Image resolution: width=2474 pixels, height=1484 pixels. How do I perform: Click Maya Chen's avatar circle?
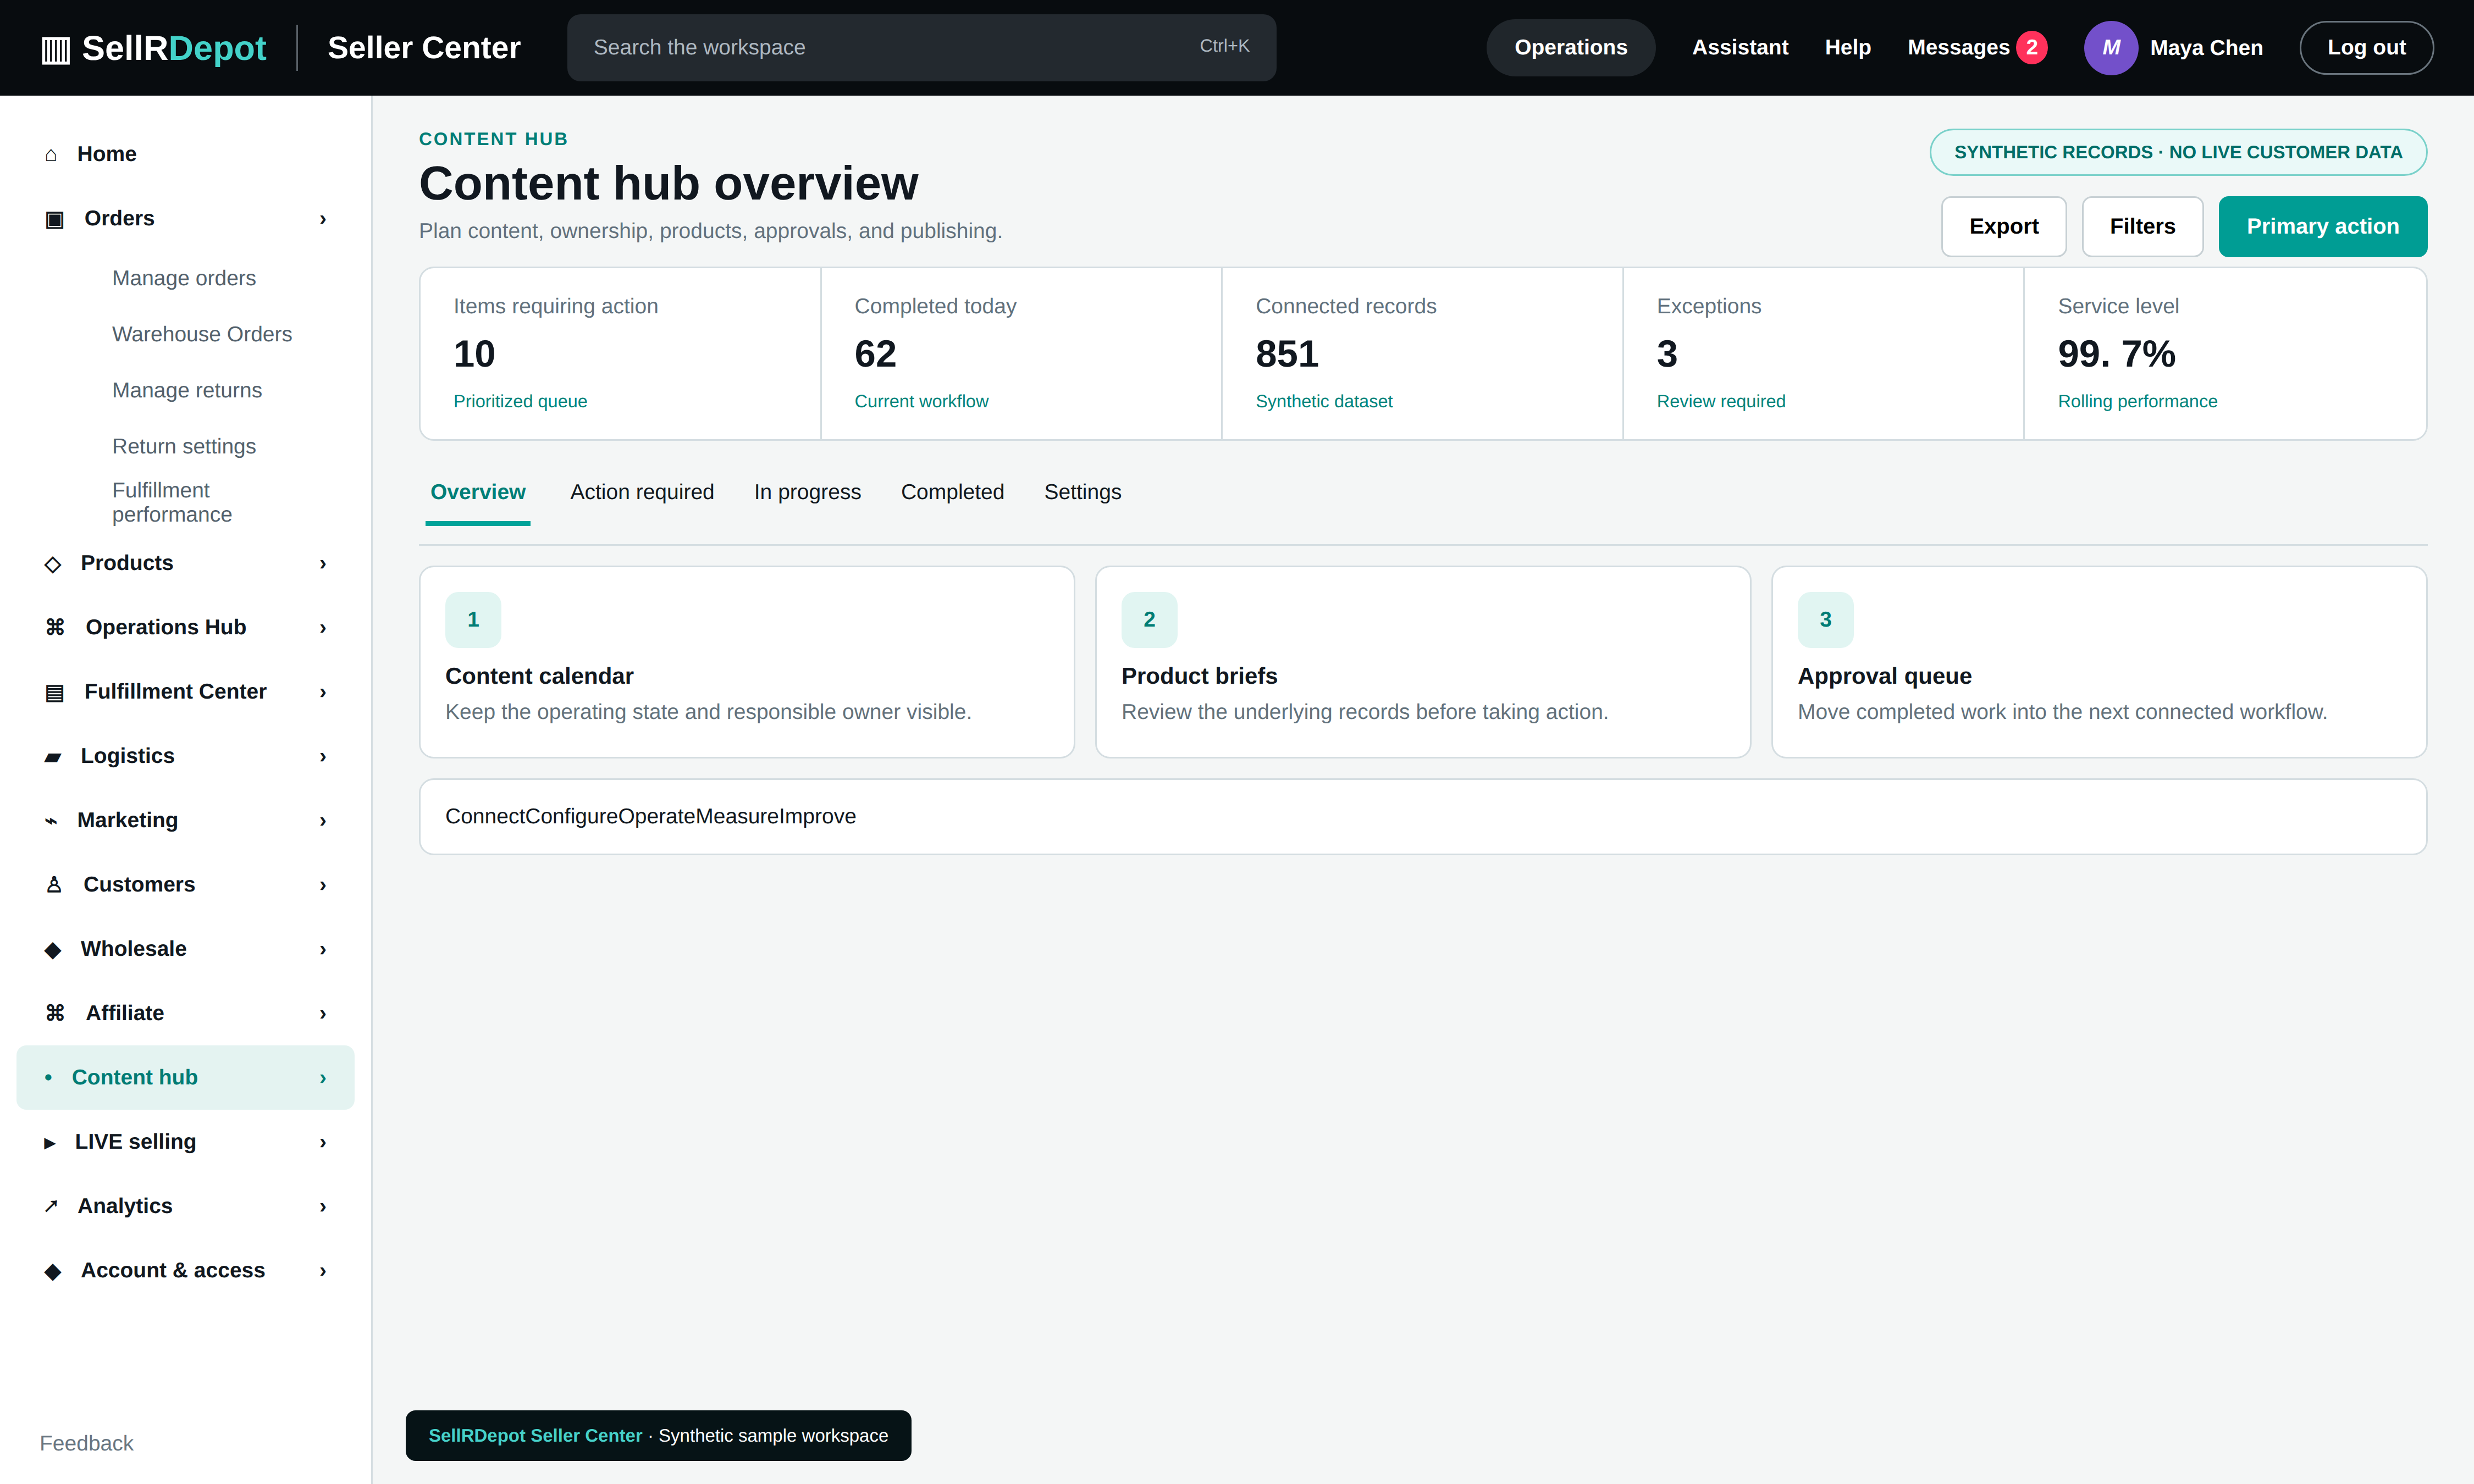pos(2110,48)
